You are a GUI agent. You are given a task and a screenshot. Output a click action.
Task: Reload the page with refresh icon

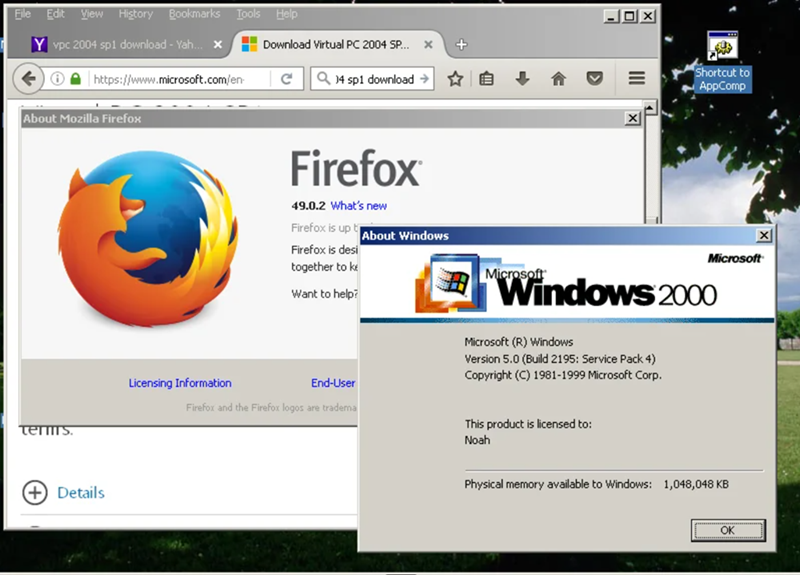tap(287, 79)
